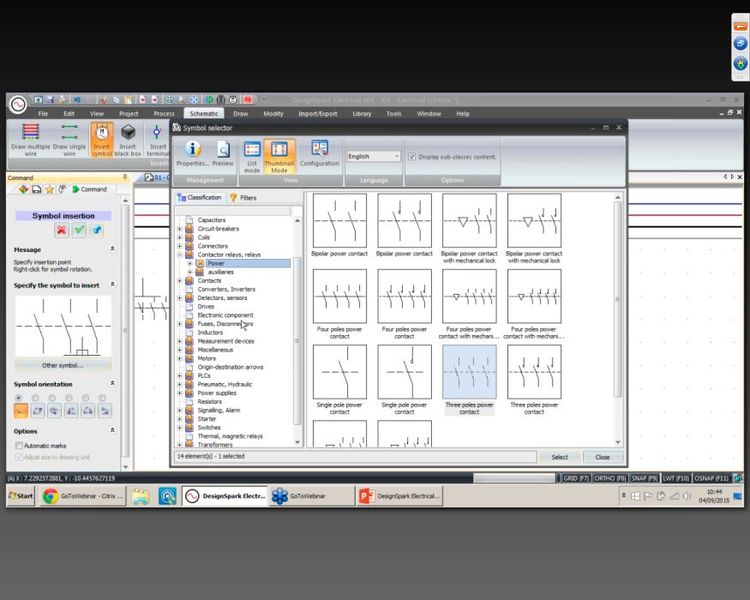Enable the Automatic marks checkbox
This screenshot has height=600, width=750.
(19, 445)
